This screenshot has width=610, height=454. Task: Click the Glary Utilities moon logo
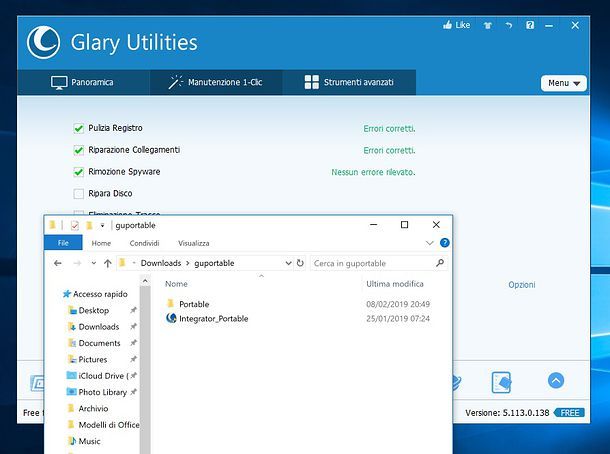43,42
